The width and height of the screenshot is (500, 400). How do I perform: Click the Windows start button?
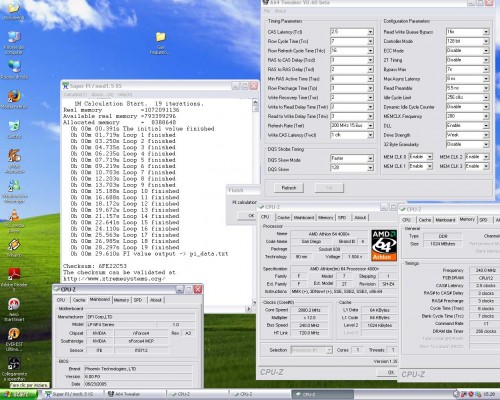18,394
